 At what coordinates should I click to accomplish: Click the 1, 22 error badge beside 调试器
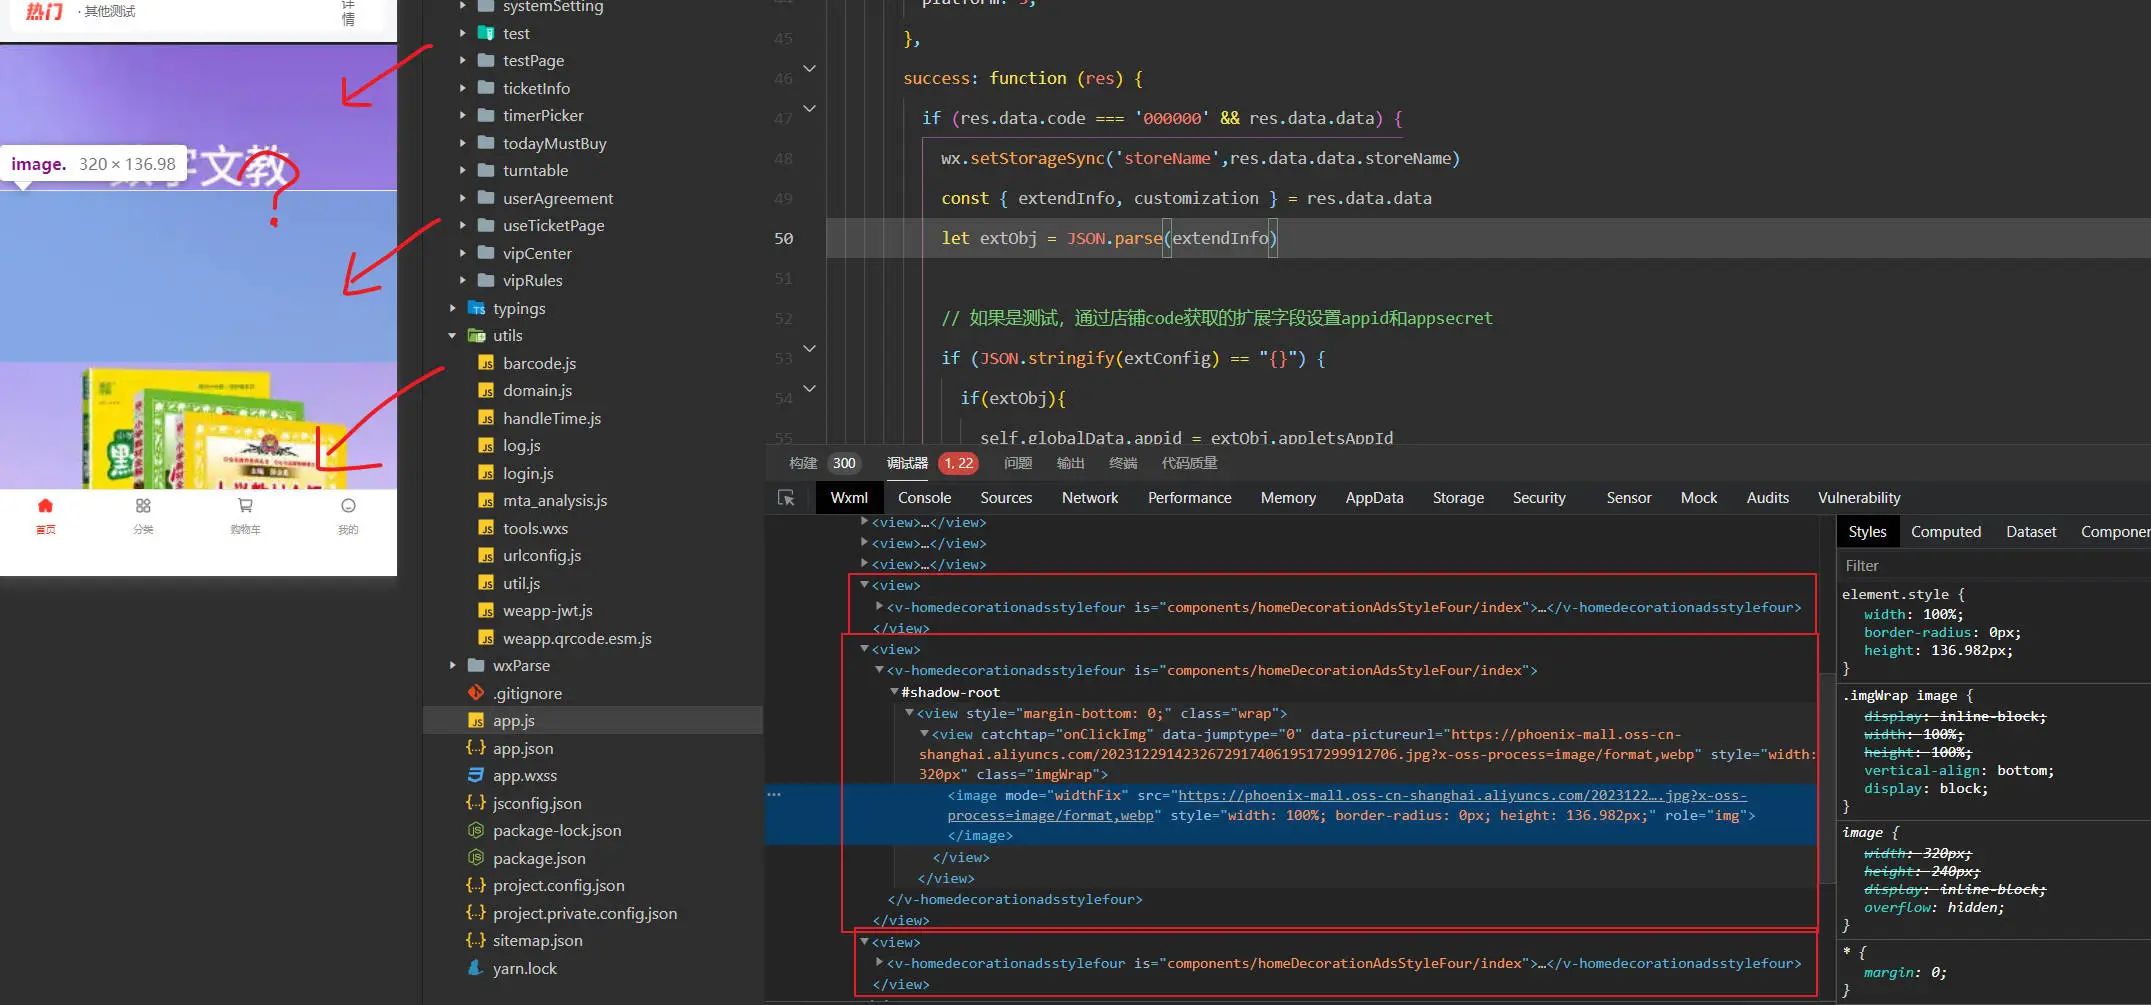point(959,463)
